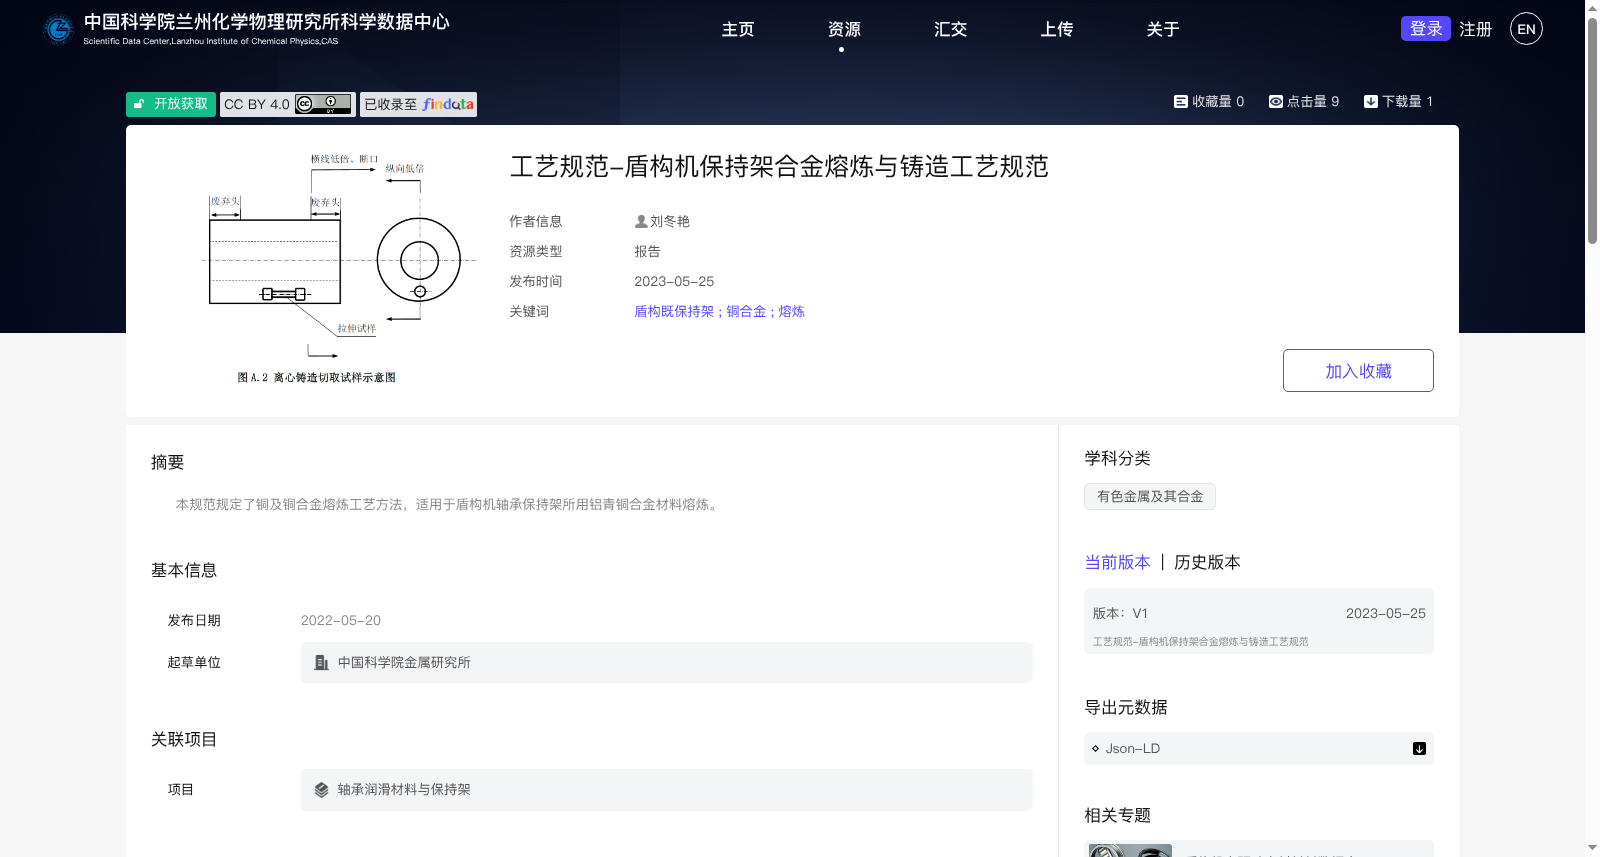Image resolution: width=1600 pixels, height=857 pixels.
Task: Switch to 历史版本 tab
Action: [1207, 562]
